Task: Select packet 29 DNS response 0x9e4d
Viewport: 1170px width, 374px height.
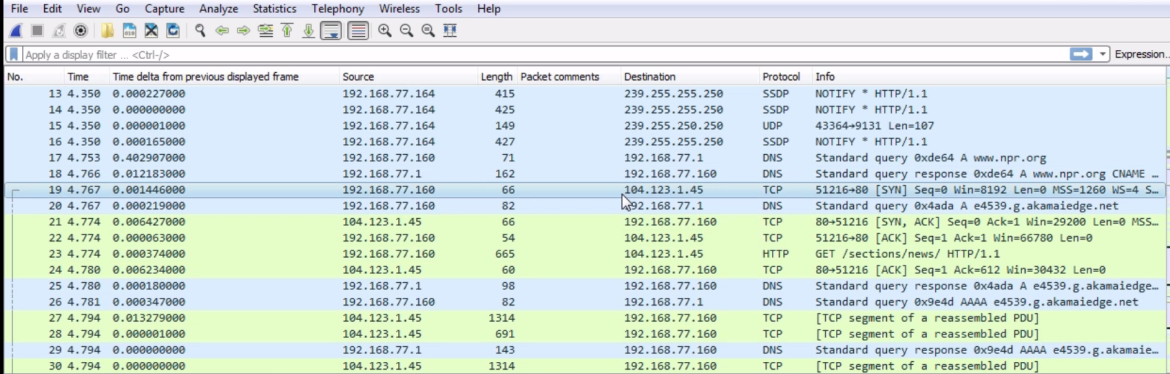Action: point(584,350)
